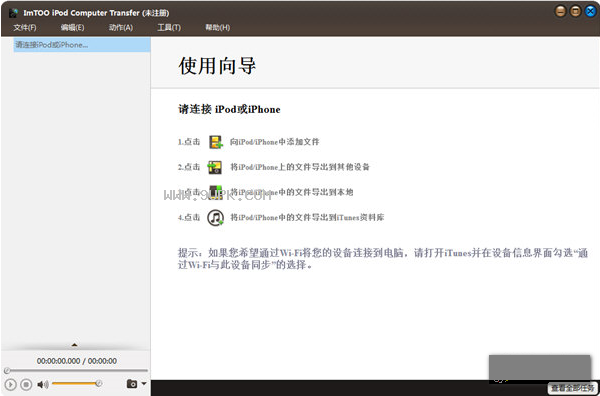Image resolution: width=600 pixels, height=396 pixels.
Task: Click the 查看全部任务 button
Action: pos(572,388)
